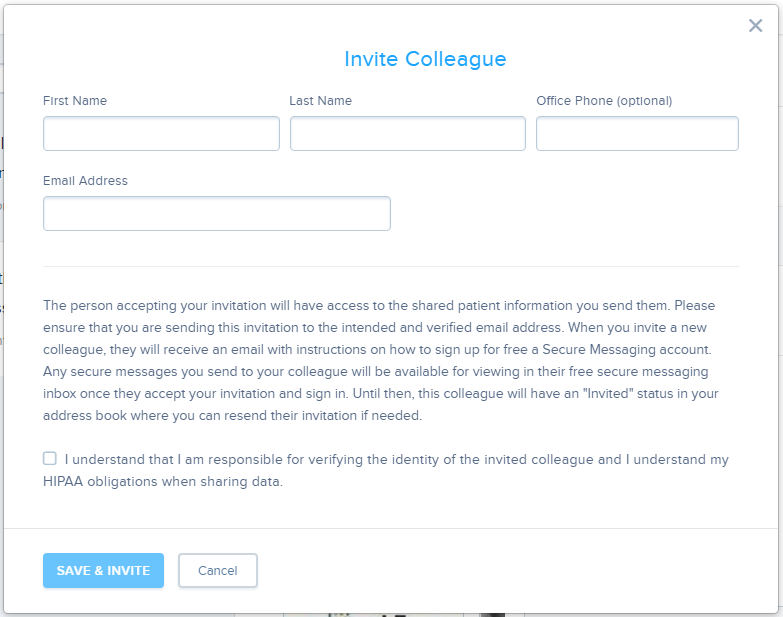Focus the Last Name text box

point(407,133)
